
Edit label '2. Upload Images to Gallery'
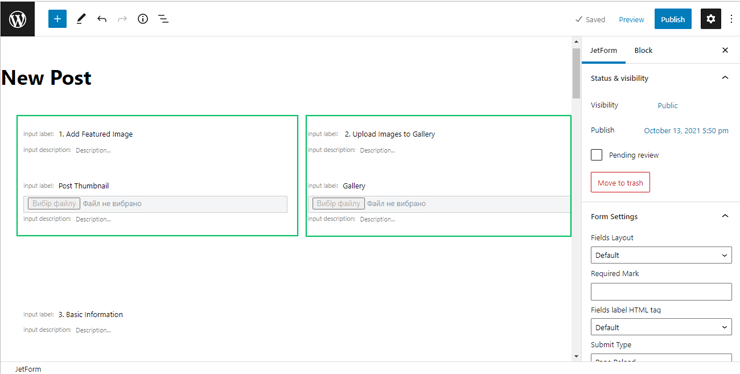click(390, 134)
